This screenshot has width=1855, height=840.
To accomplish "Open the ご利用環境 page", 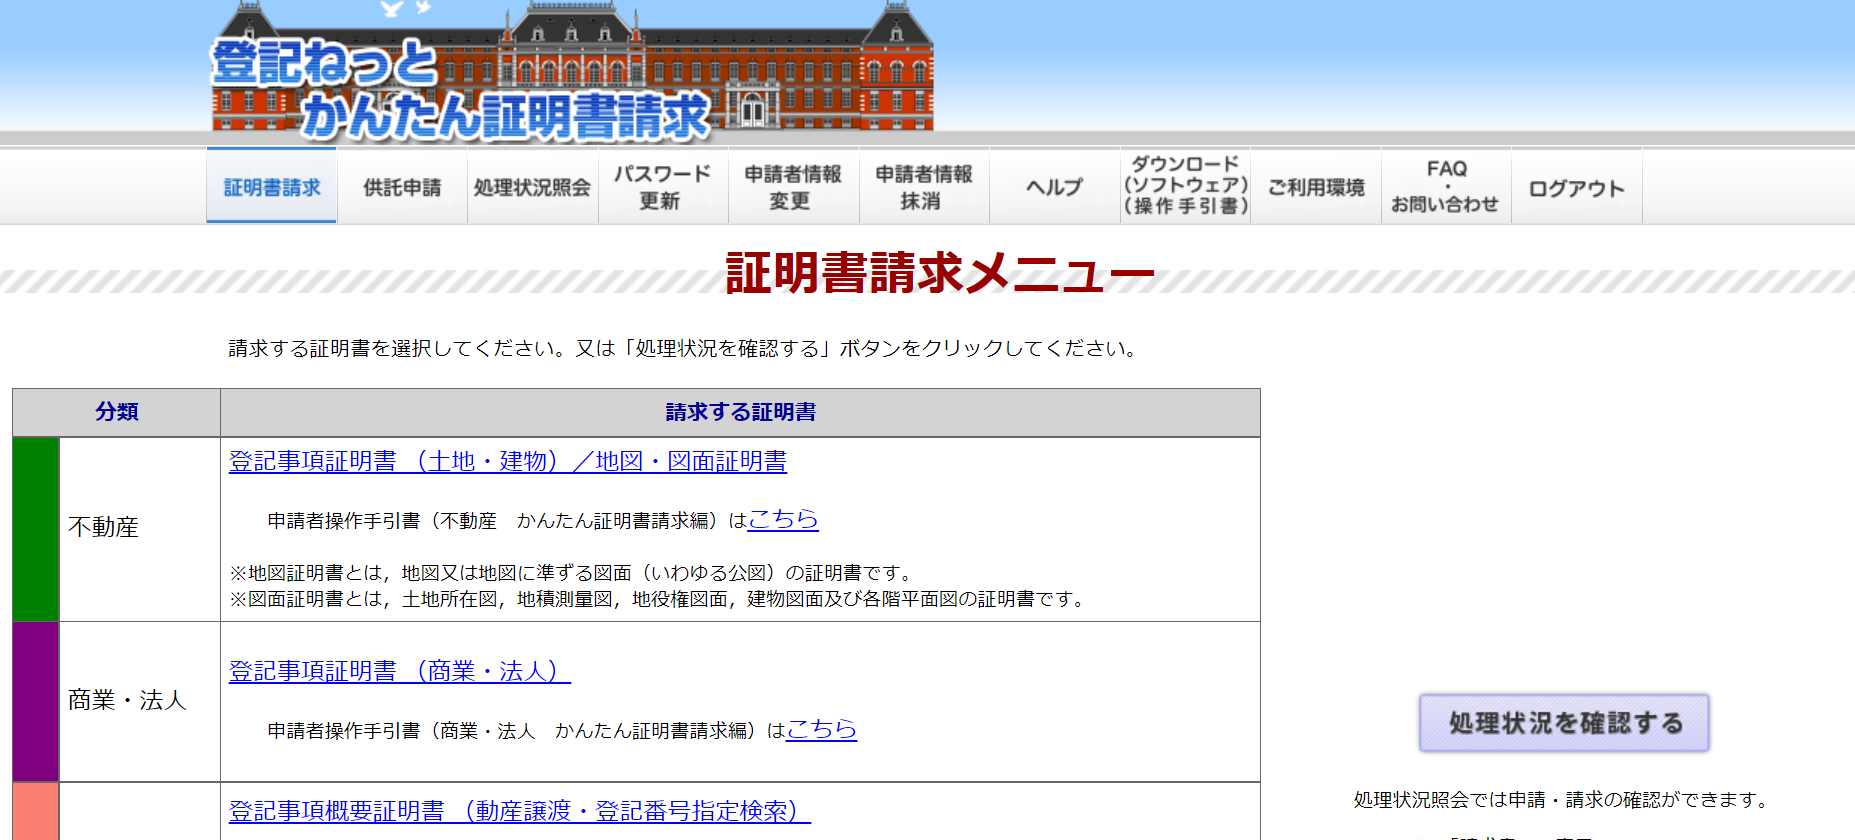I will click(1316, 187).
